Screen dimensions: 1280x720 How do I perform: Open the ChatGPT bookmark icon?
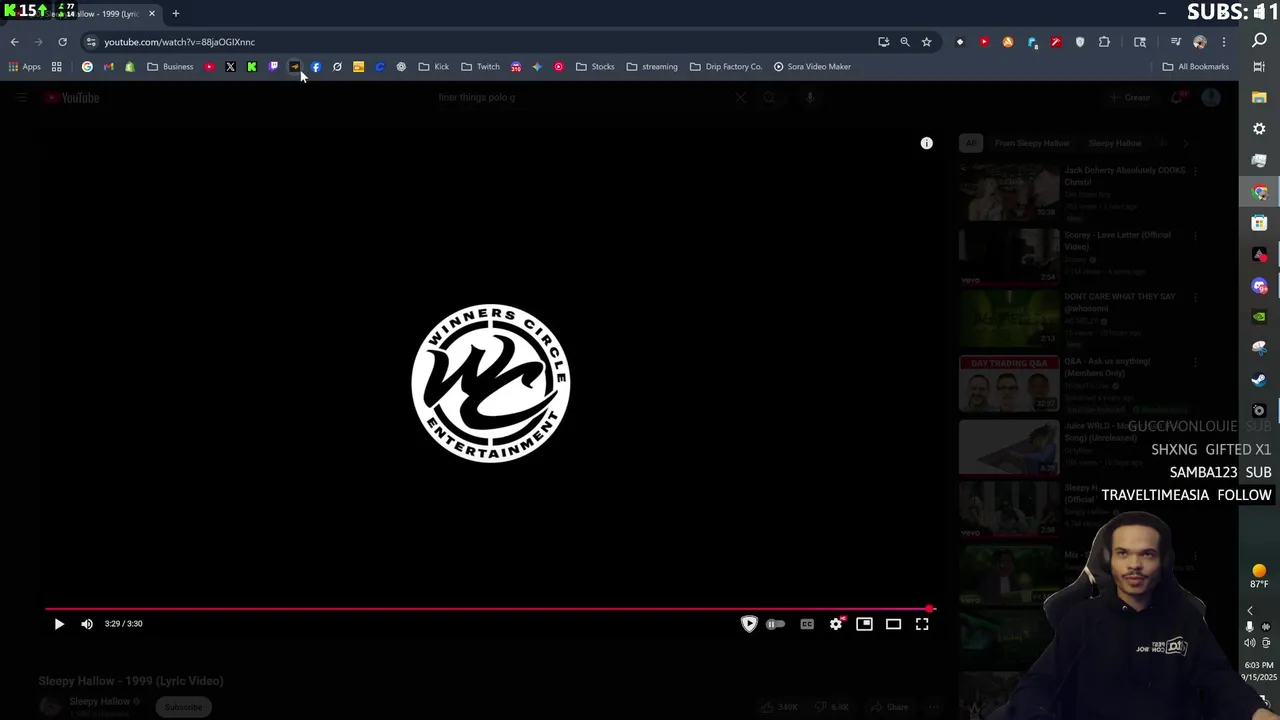401,67
